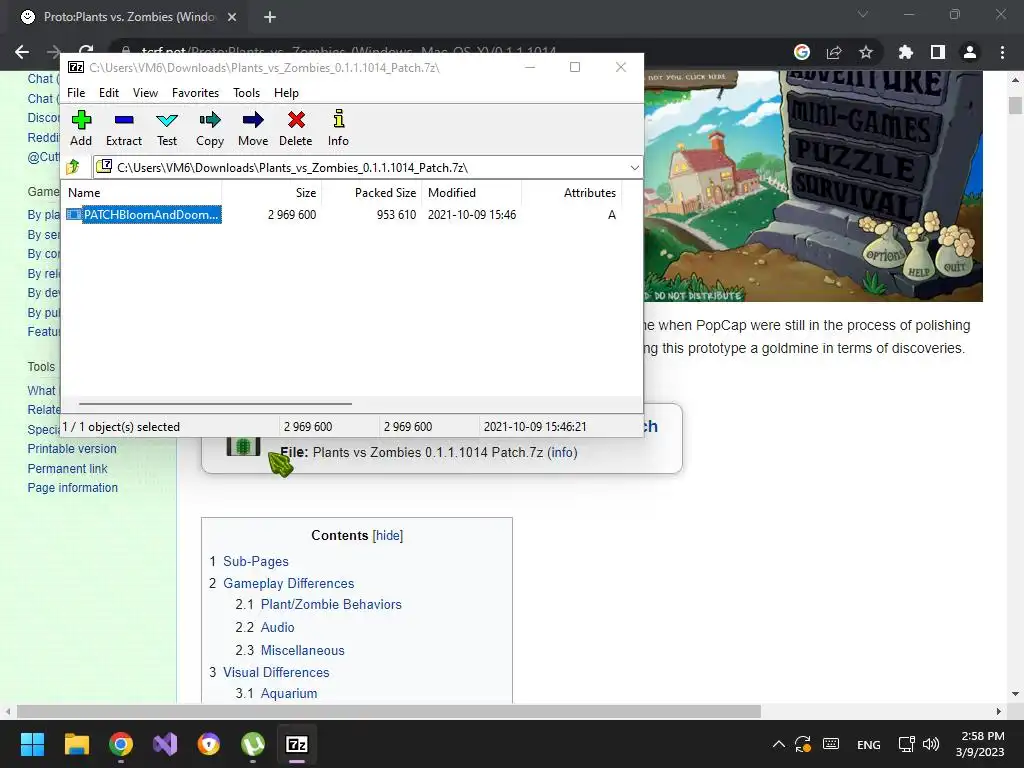Switch to Chrome in taskbar

pos(121,744)
